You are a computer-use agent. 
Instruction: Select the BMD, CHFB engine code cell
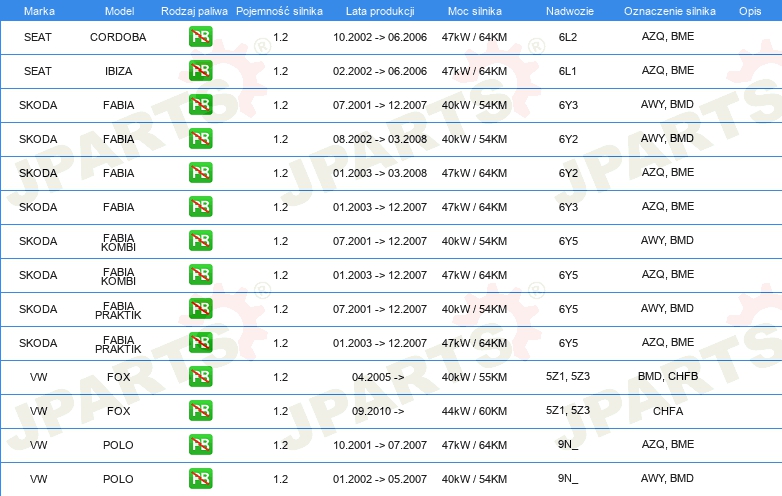pyautogui.click(x=667, y=377)
